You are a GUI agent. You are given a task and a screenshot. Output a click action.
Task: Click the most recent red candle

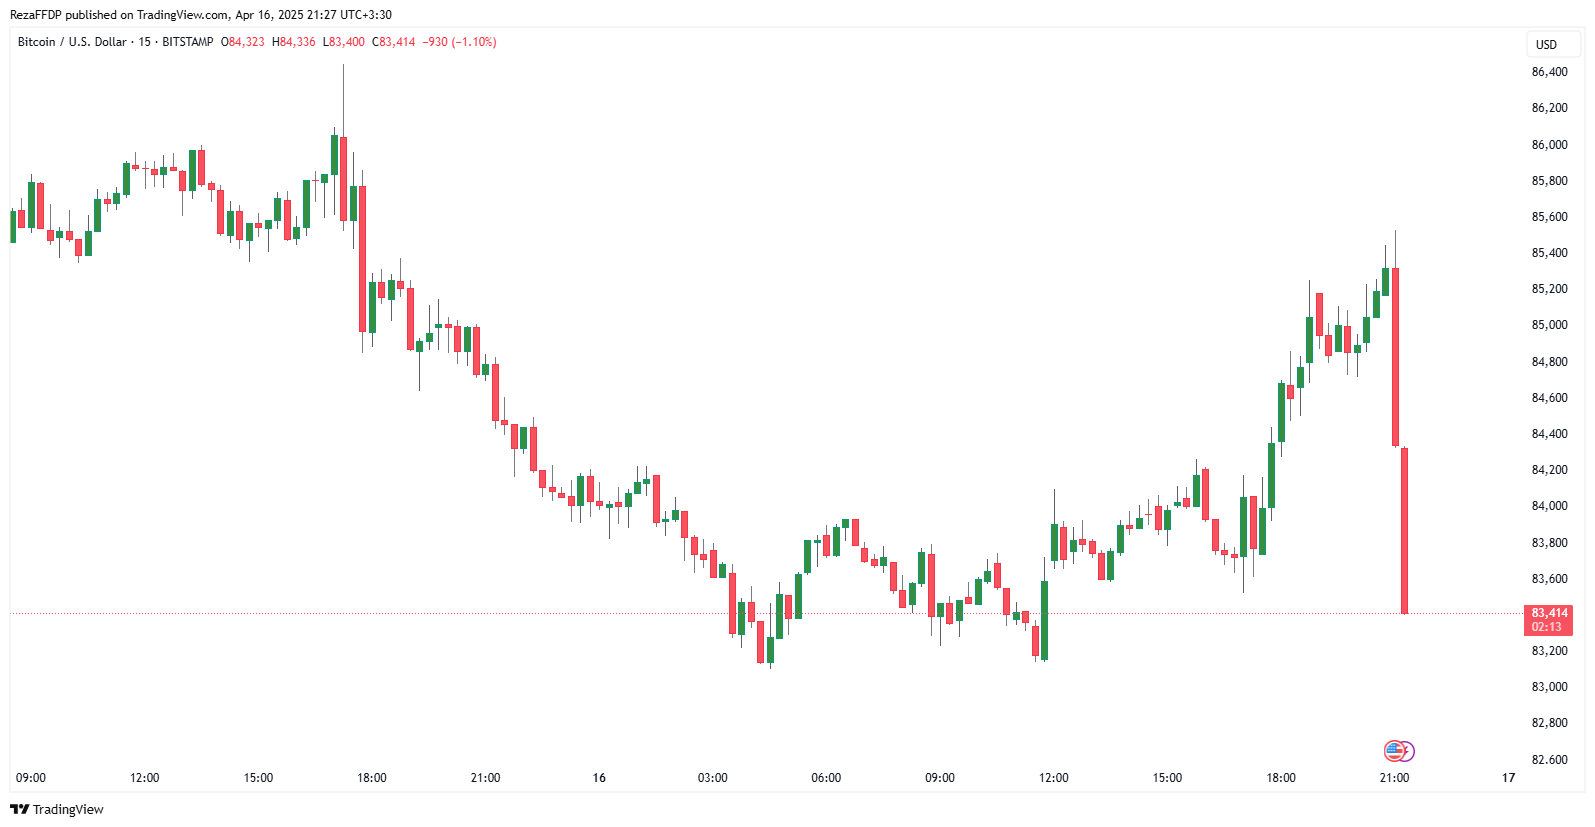click(1405, 530)
